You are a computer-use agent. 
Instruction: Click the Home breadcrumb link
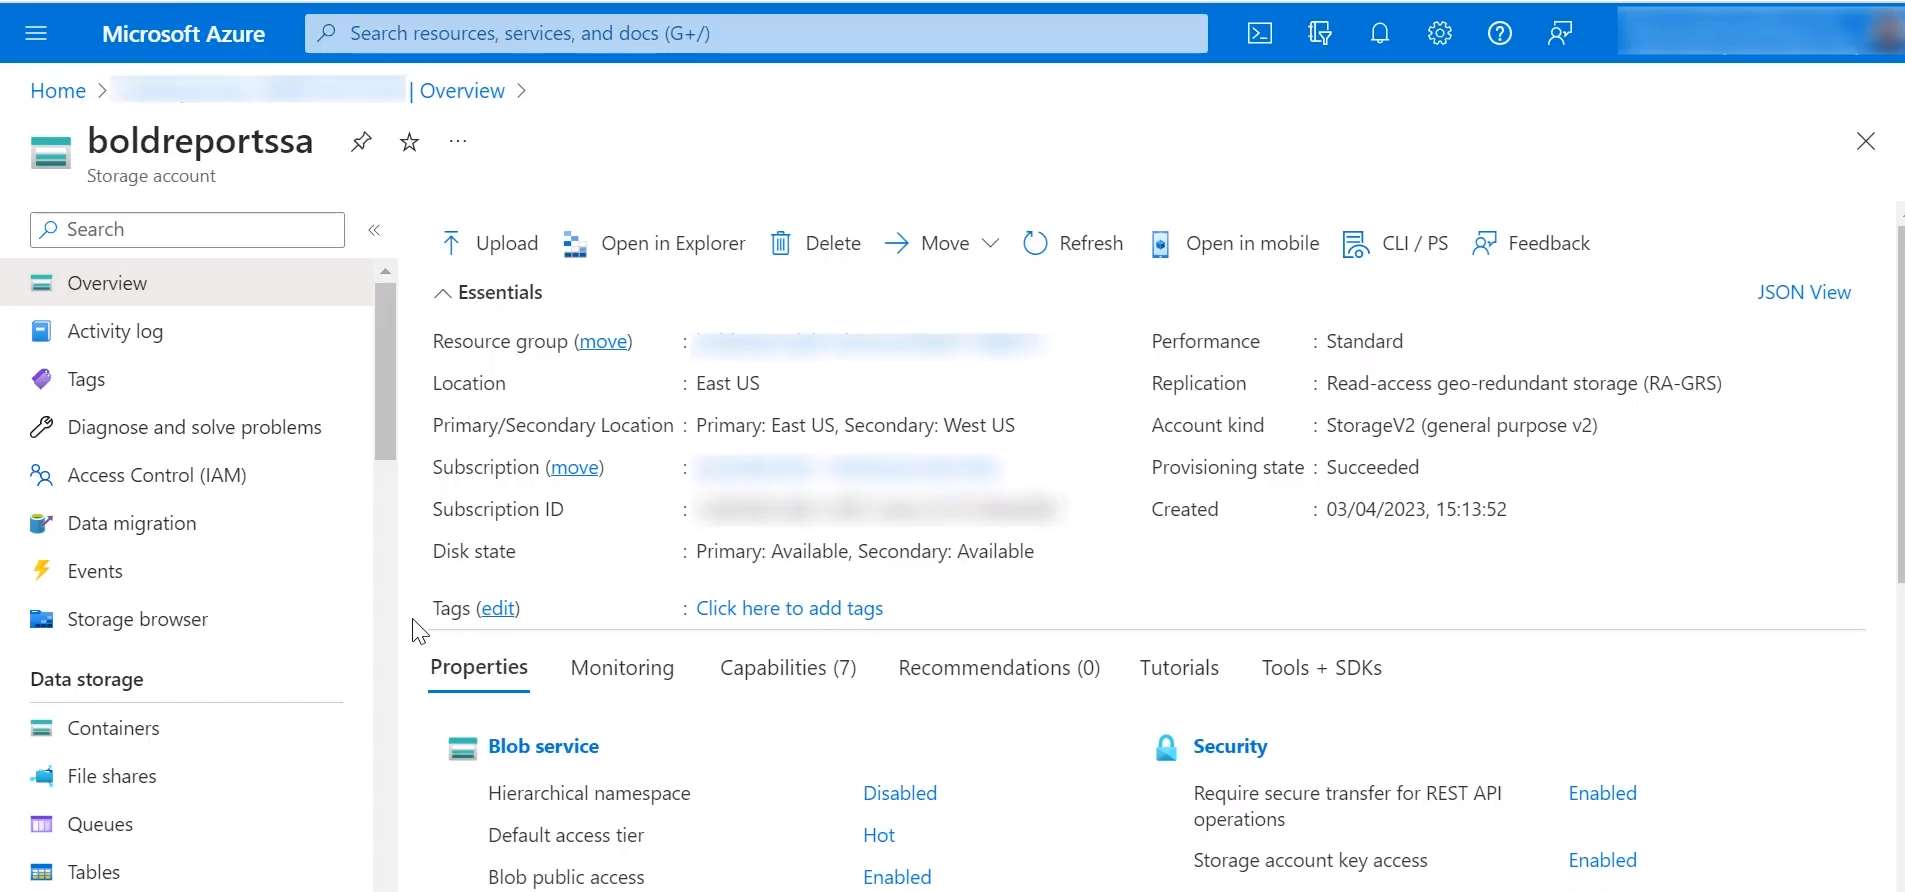point(58,91)
